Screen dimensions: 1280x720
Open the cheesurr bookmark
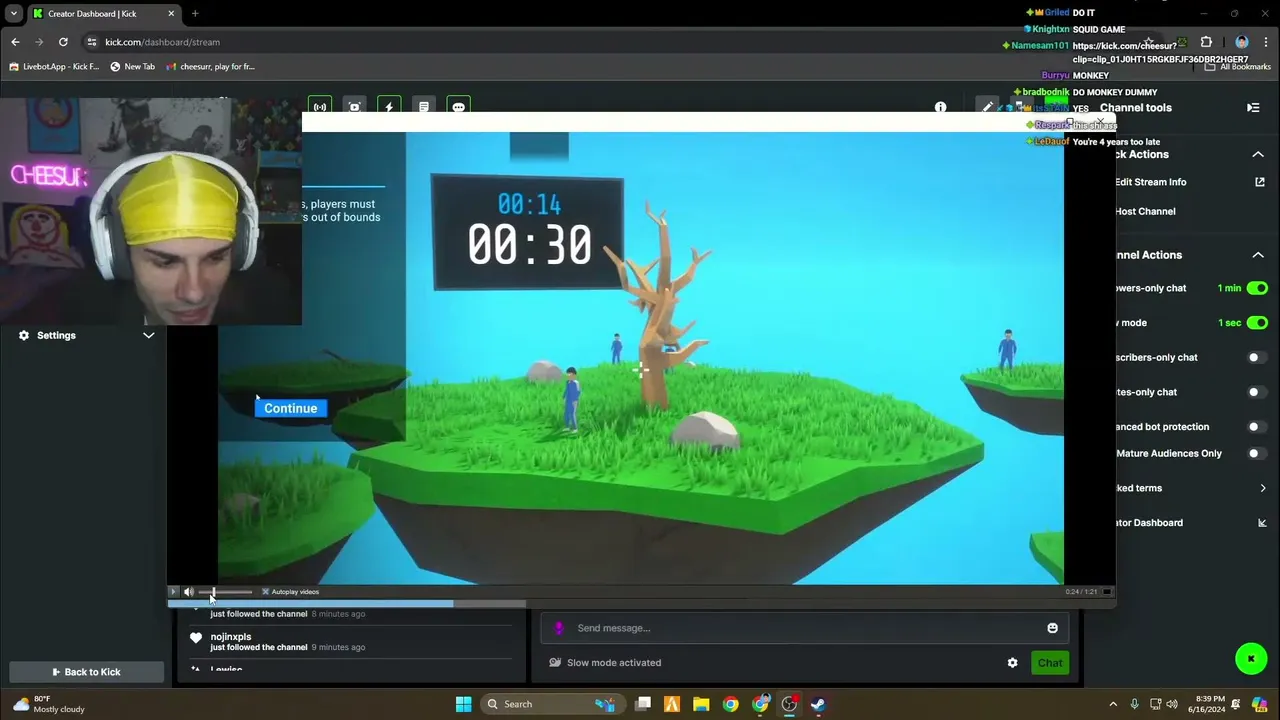coord(211,67)
